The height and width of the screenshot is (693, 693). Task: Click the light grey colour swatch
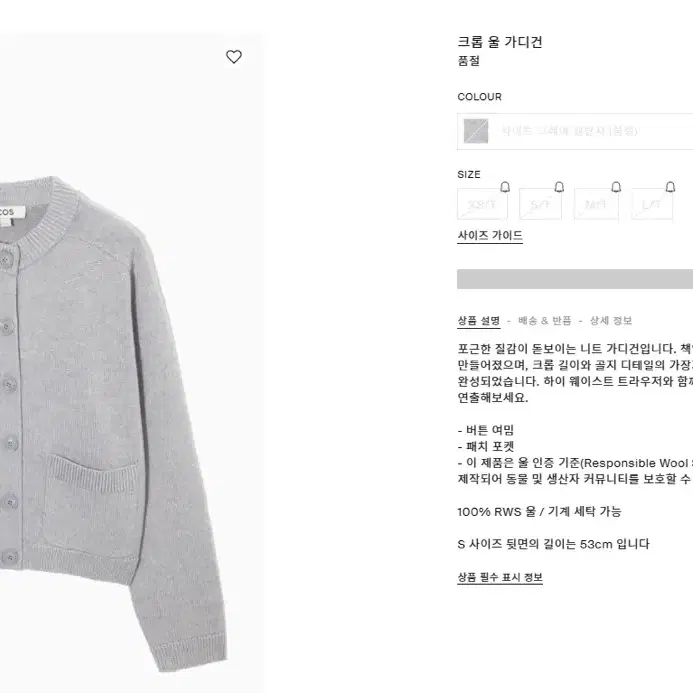coord(476,131)
